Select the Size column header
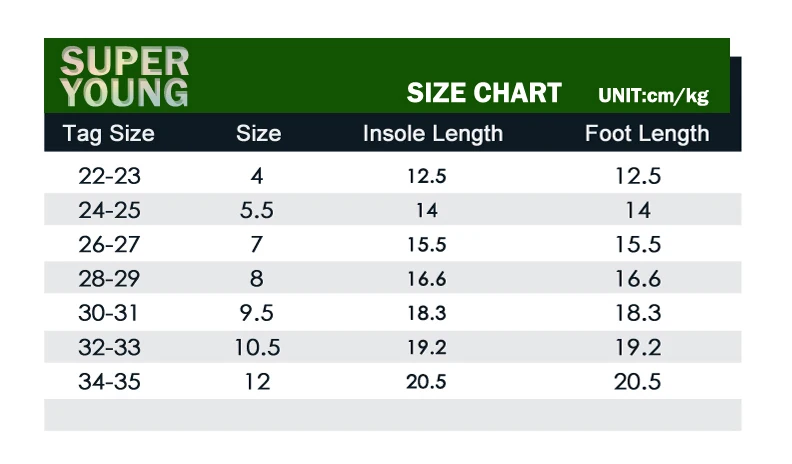 [258, 134]
